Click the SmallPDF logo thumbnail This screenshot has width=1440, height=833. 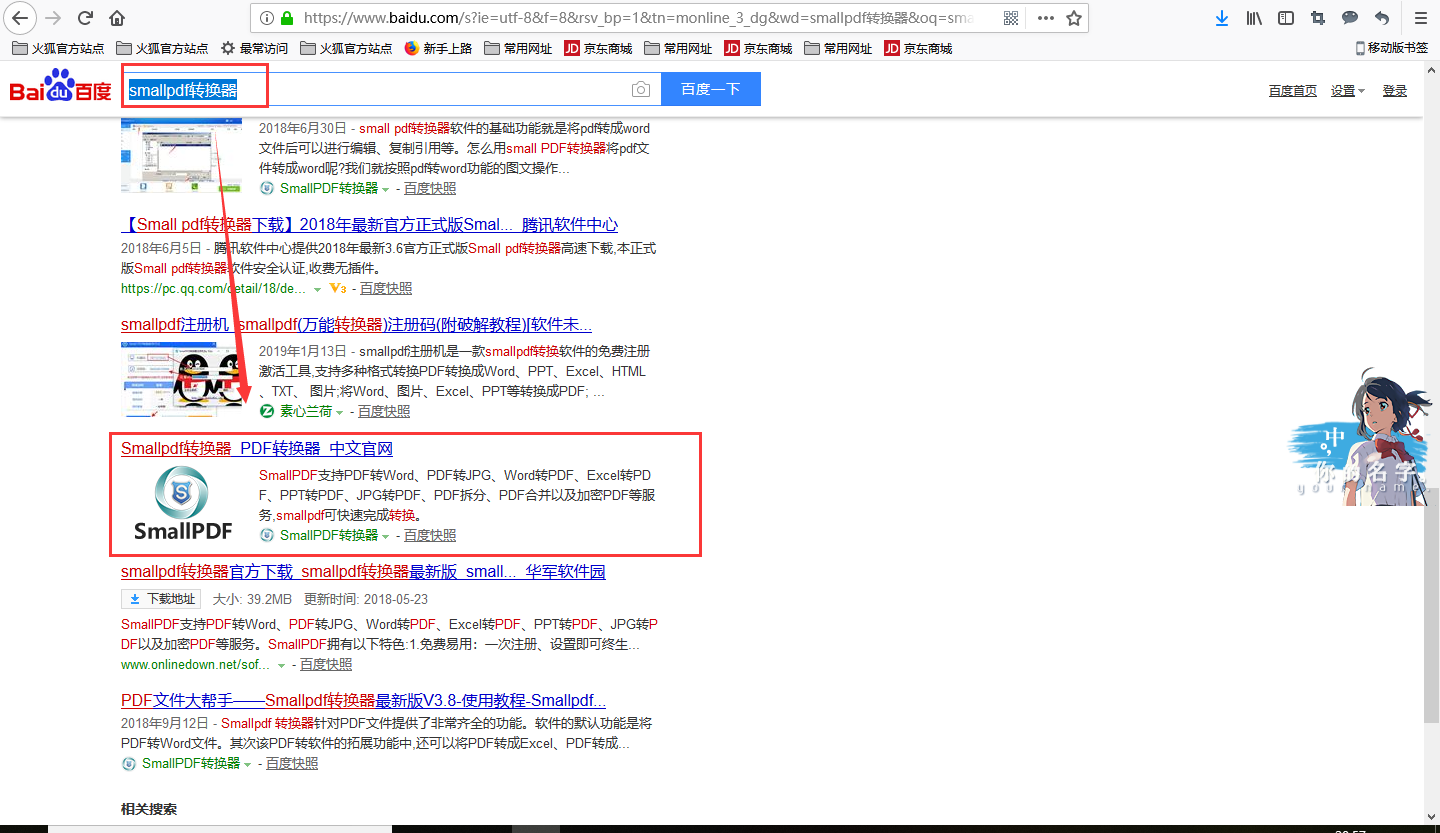tap(183, 503)
